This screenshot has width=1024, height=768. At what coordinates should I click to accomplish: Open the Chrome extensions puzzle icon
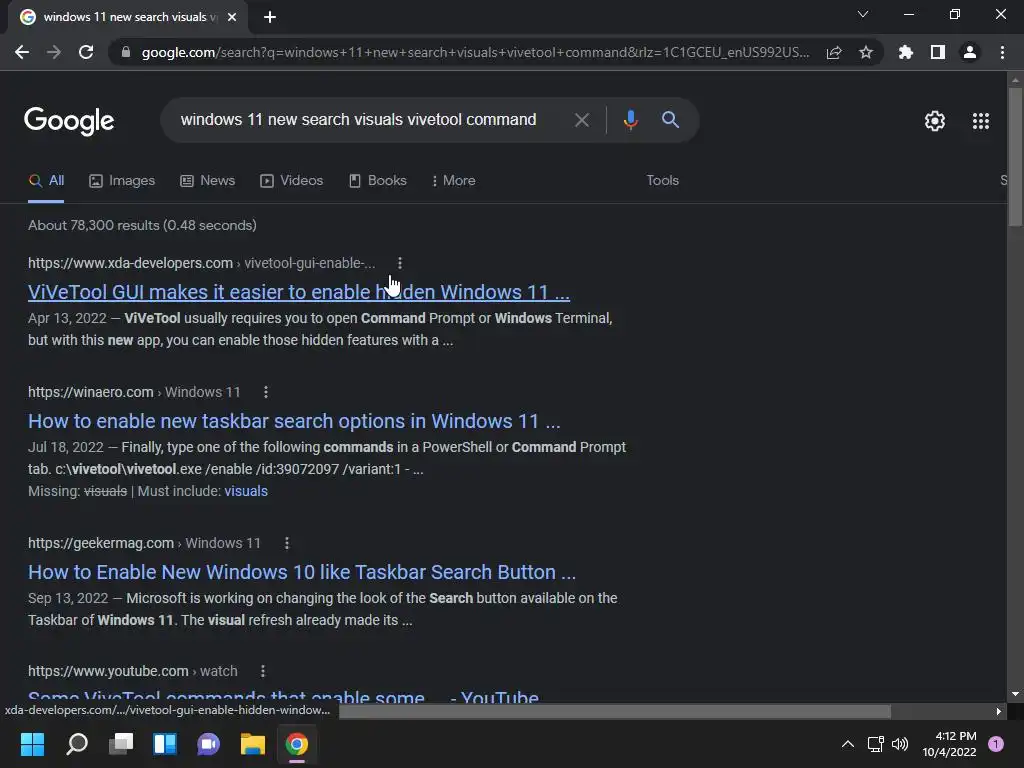point(906,52)
